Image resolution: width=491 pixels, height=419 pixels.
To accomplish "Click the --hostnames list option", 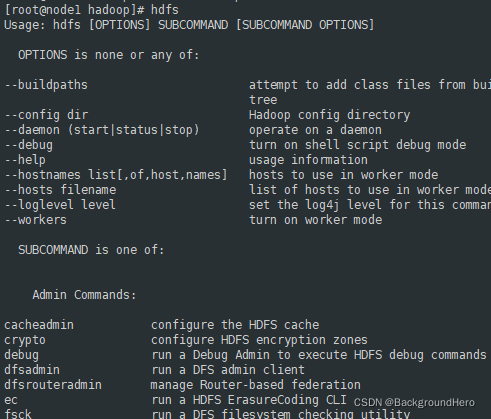I will (x=116, y=175).
